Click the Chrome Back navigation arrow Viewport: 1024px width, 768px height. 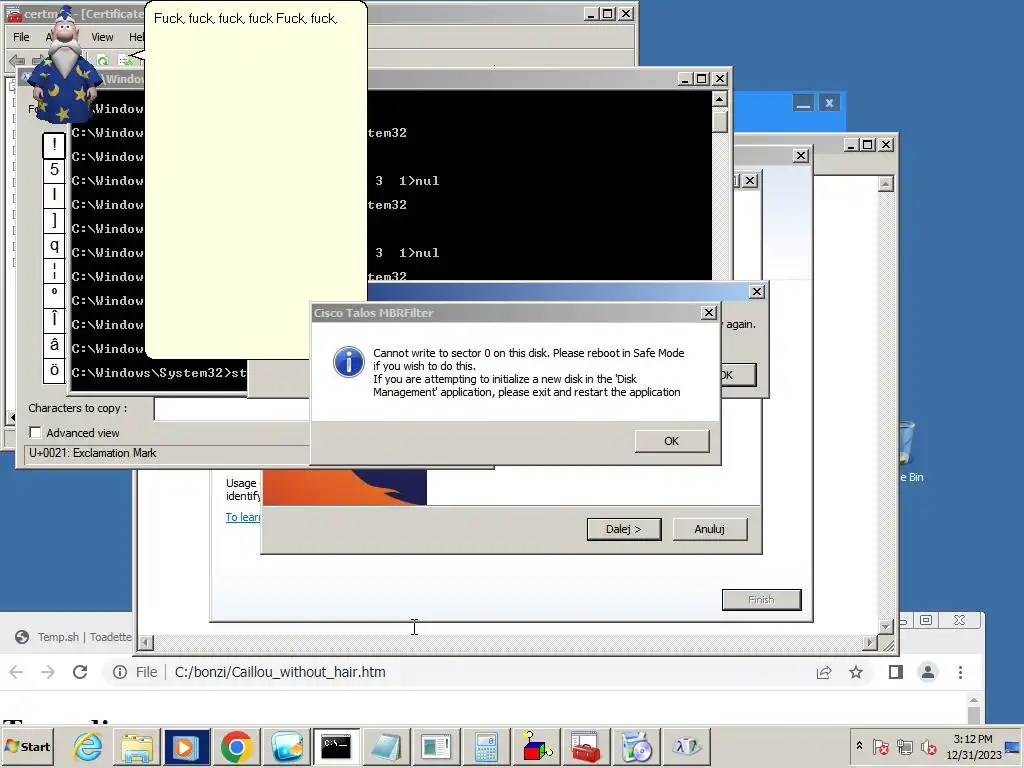16,672
